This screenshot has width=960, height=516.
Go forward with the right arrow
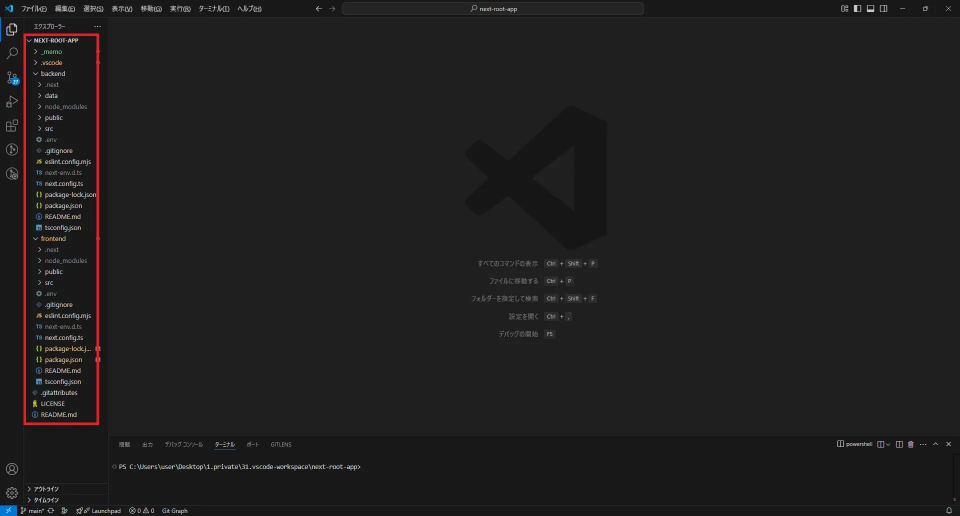pos(332,9)
